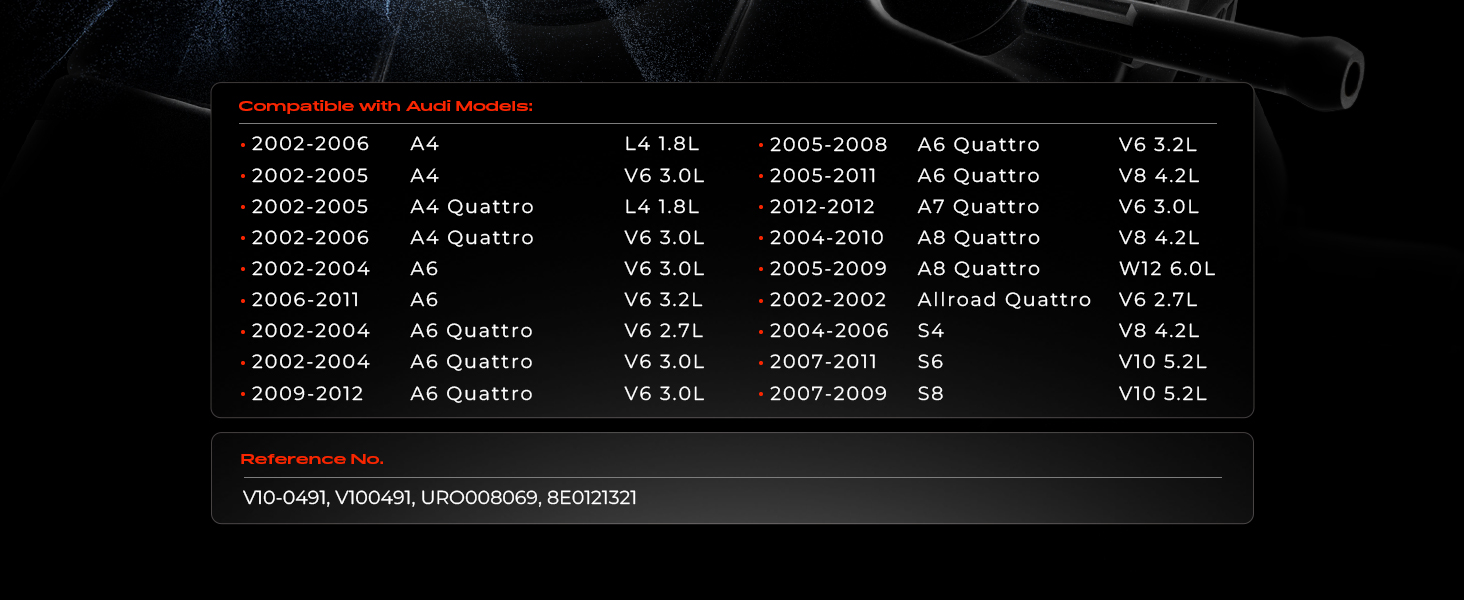Image resolution: width=1464 pixels, height=600 pixels.
Task: Click the W12 6.0L engine entry
Action: click(x=1167, y=269)
